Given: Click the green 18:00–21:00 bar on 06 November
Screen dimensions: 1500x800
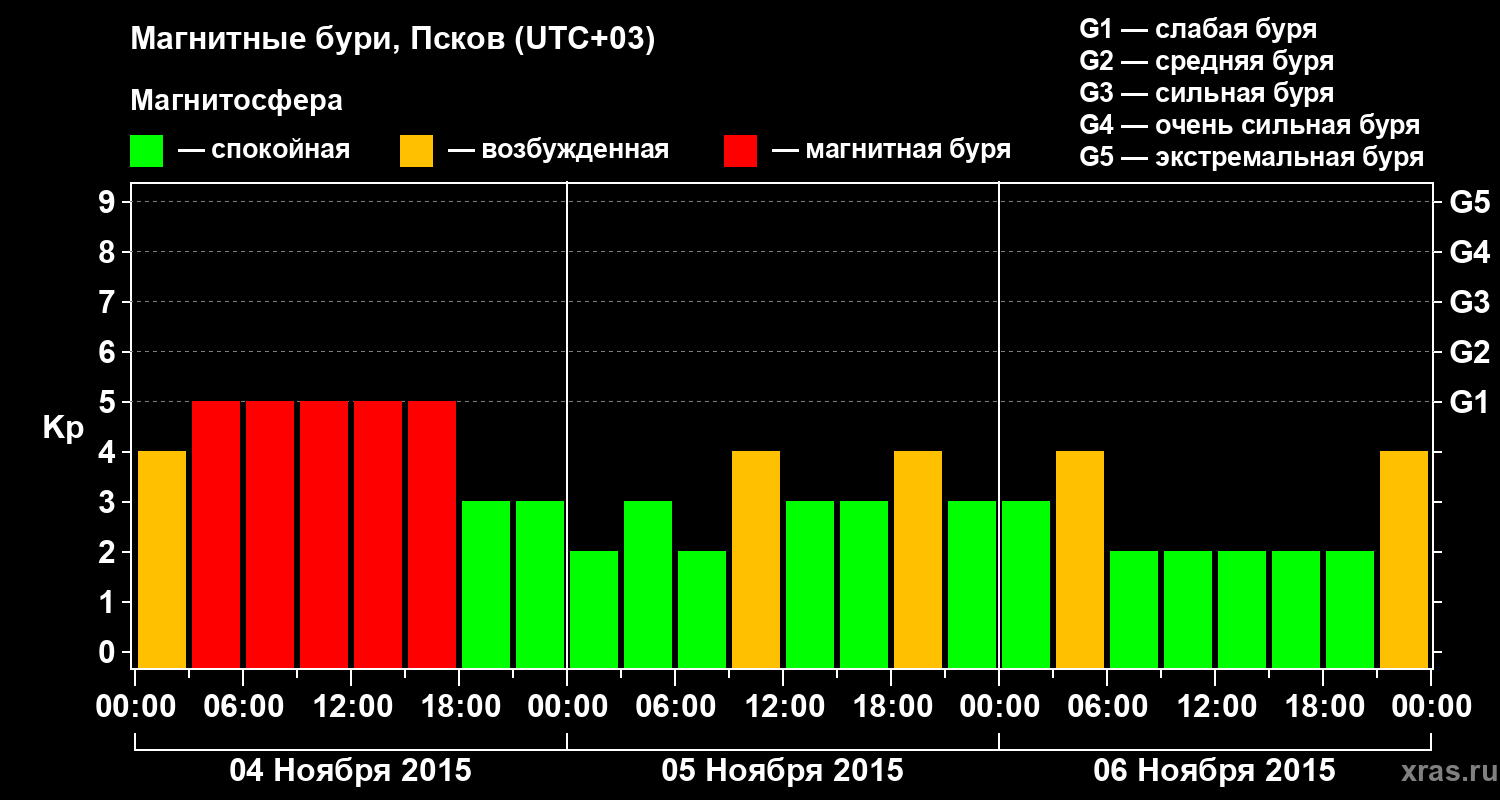Looking at the screenshot, I should pyautogui.click(x=1350, y=610).
